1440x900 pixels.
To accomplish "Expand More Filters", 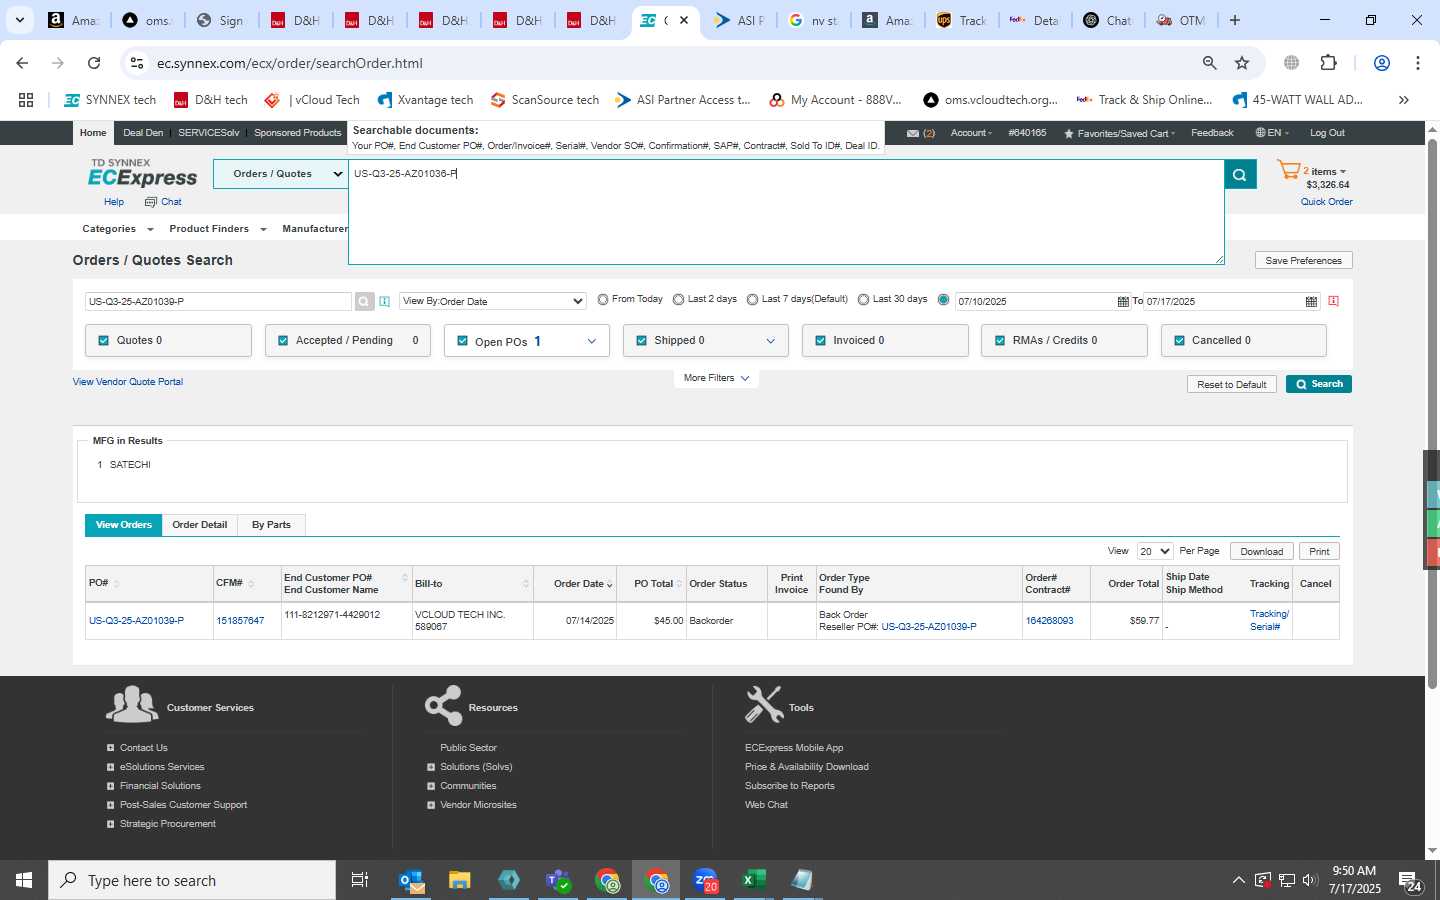I will click(x=716, y=378).
